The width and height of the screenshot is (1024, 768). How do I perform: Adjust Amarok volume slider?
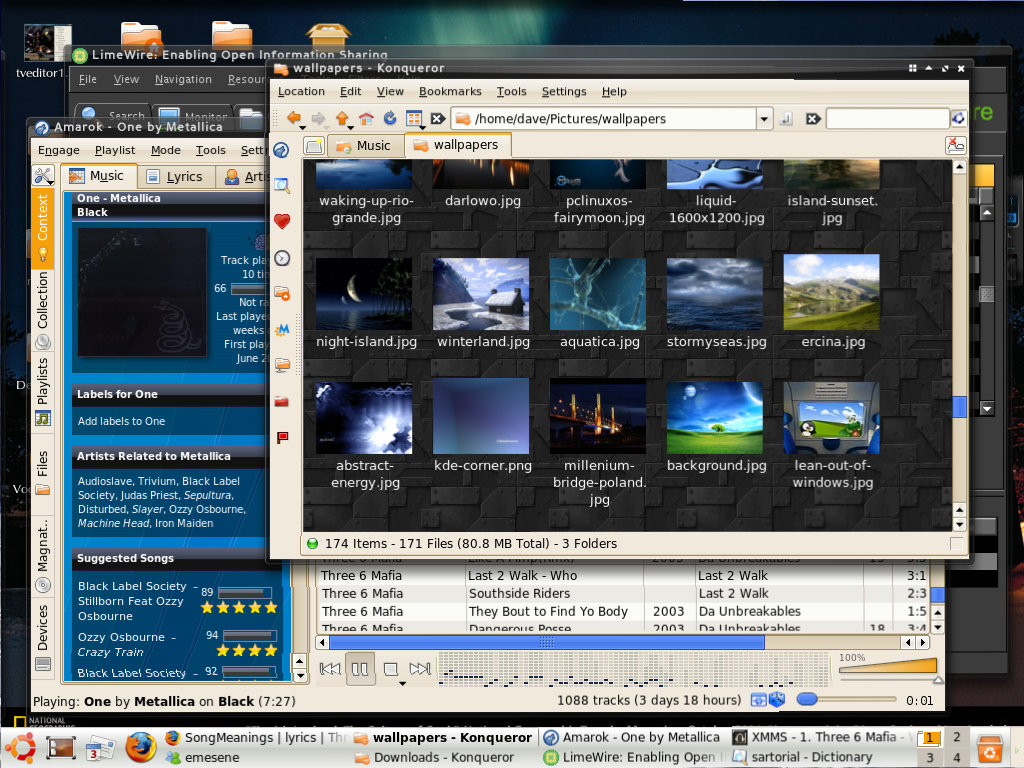click(x=889, y=671)
